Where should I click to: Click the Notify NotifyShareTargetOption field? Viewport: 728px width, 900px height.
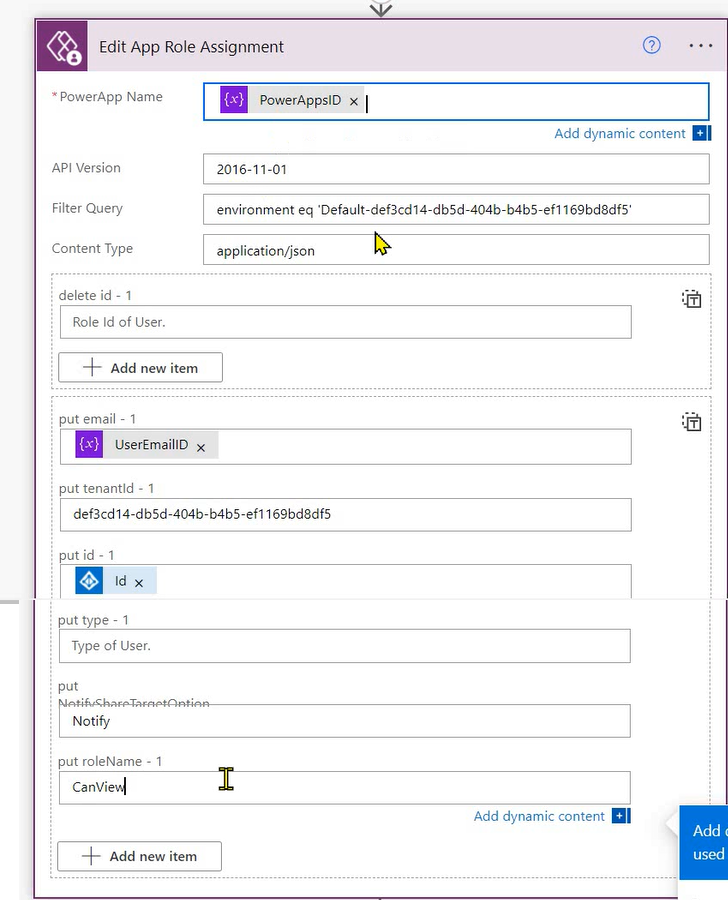[344, 721]
